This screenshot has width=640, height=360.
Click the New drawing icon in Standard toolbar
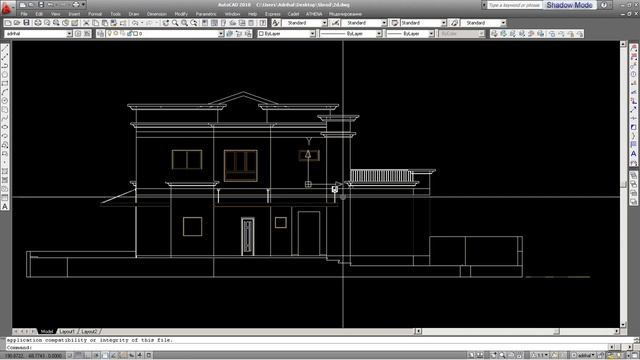pos(8,23)
